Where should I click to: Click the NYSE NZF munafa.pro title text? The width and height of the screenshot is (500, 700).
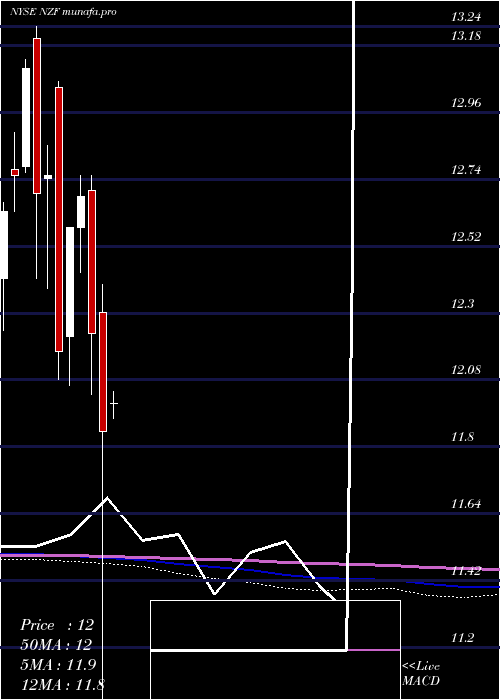point(63,12)
